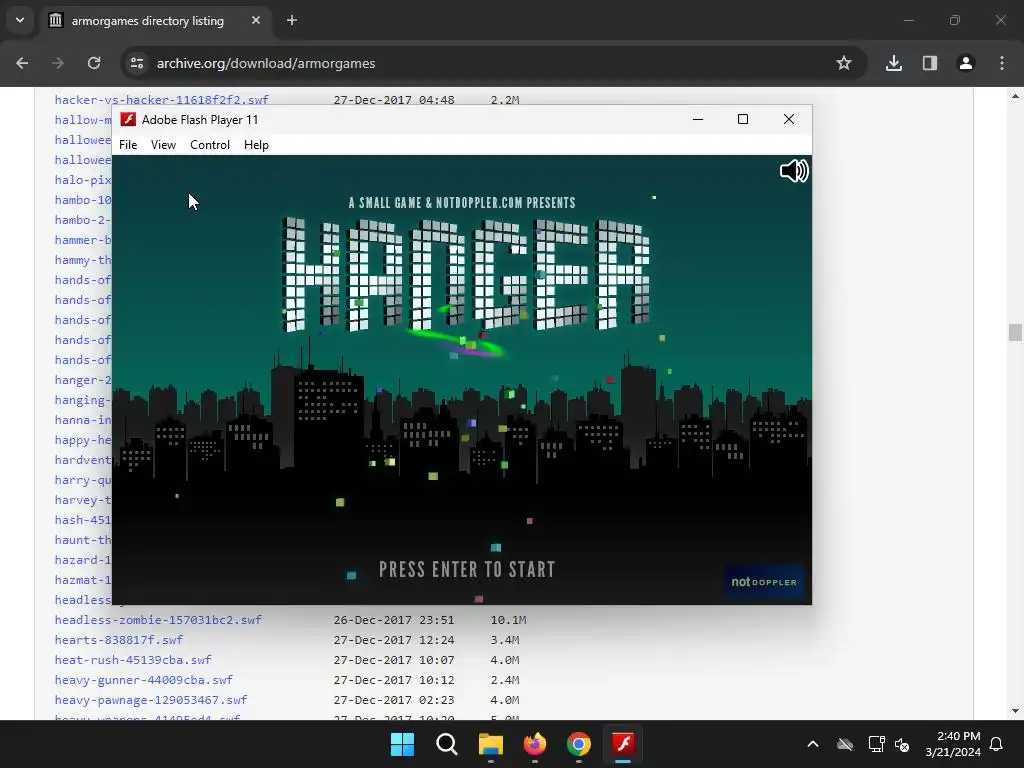Click the hazmat-1 link in the listing
The height and width of the screenshot is (768, 1024).
[83, 580]
